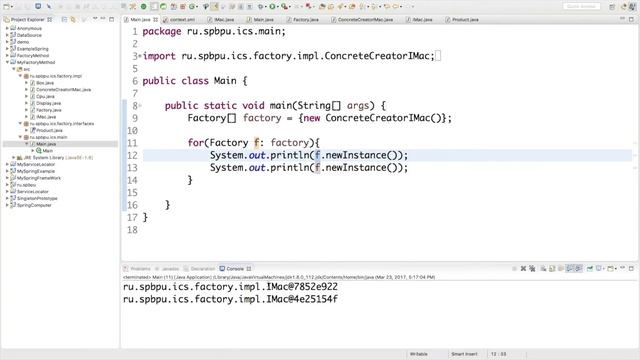Expand the ExampleSpring project
The image size is (640, 360).
[7, 49]
